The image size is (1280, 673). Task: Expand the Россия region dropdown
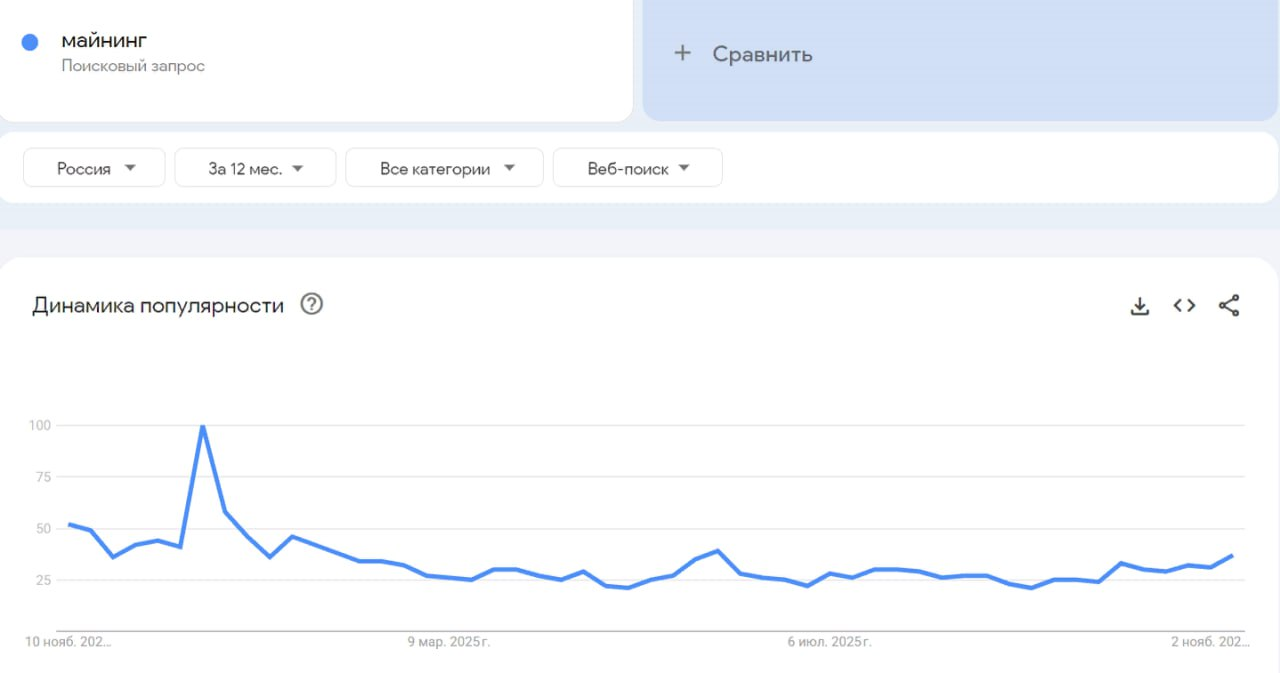point(95,168)
